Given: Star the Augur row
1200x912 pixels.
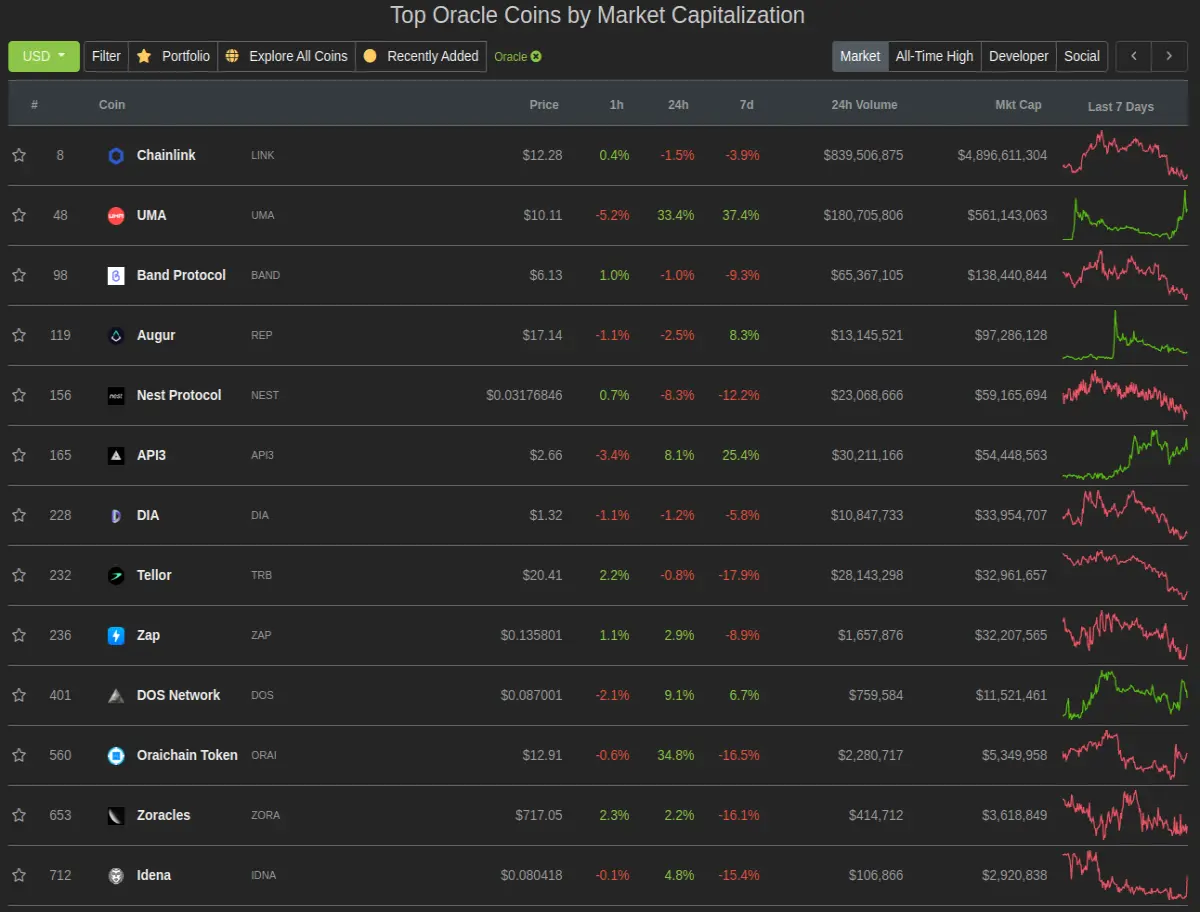Looking at the screenshot, I should pyautogui.click(x=19, y=335).
